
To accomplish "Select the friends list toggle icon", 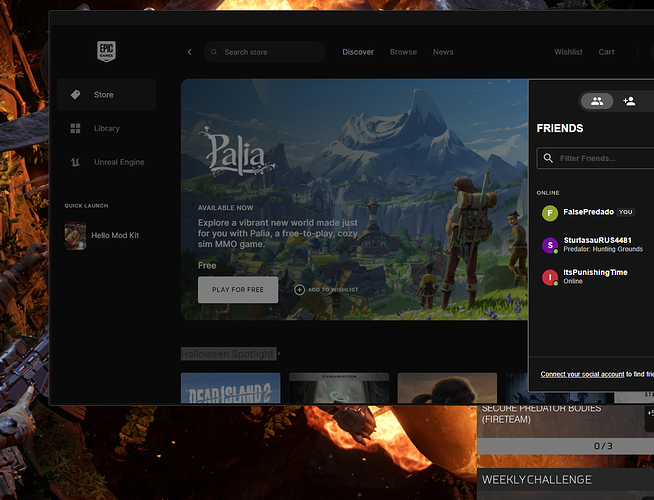I will coord(597,101).
